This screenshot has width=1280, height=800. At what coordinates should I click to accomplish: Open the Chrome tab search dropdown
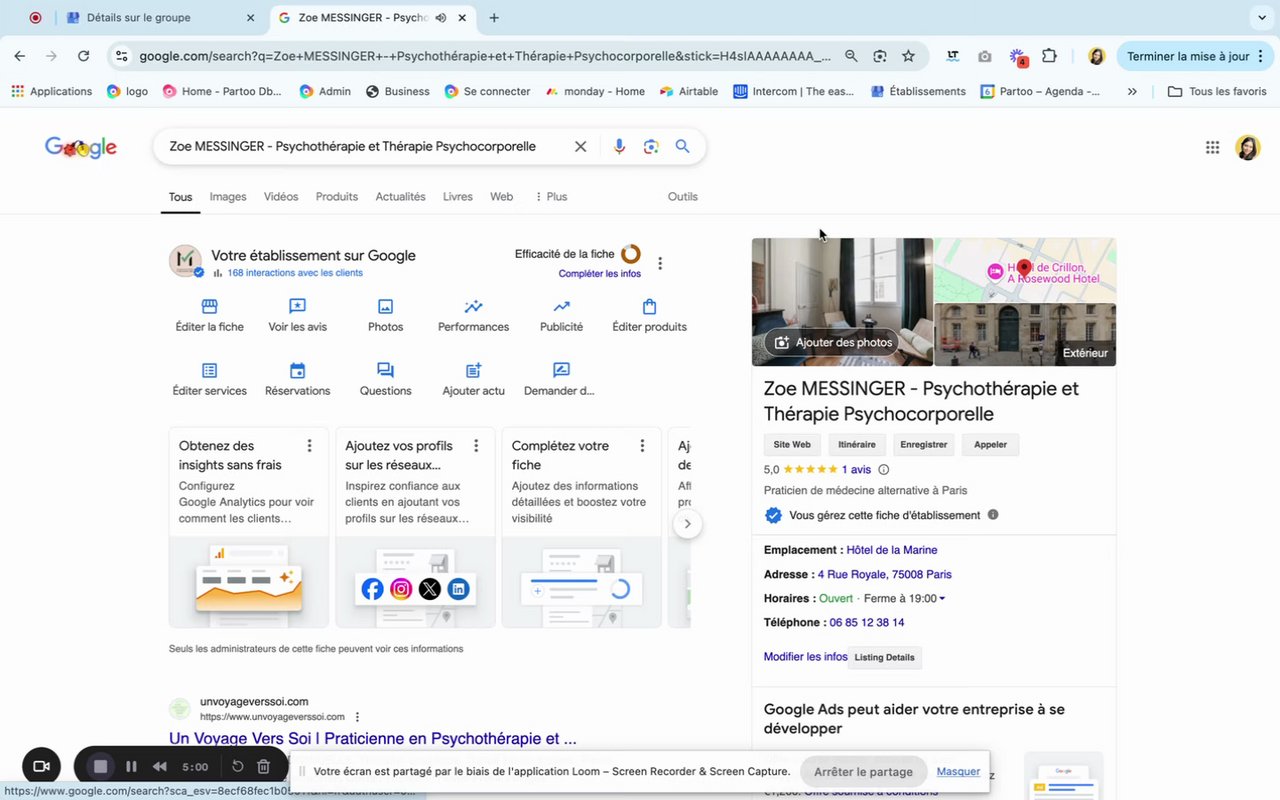click(x=1260, y=18)
